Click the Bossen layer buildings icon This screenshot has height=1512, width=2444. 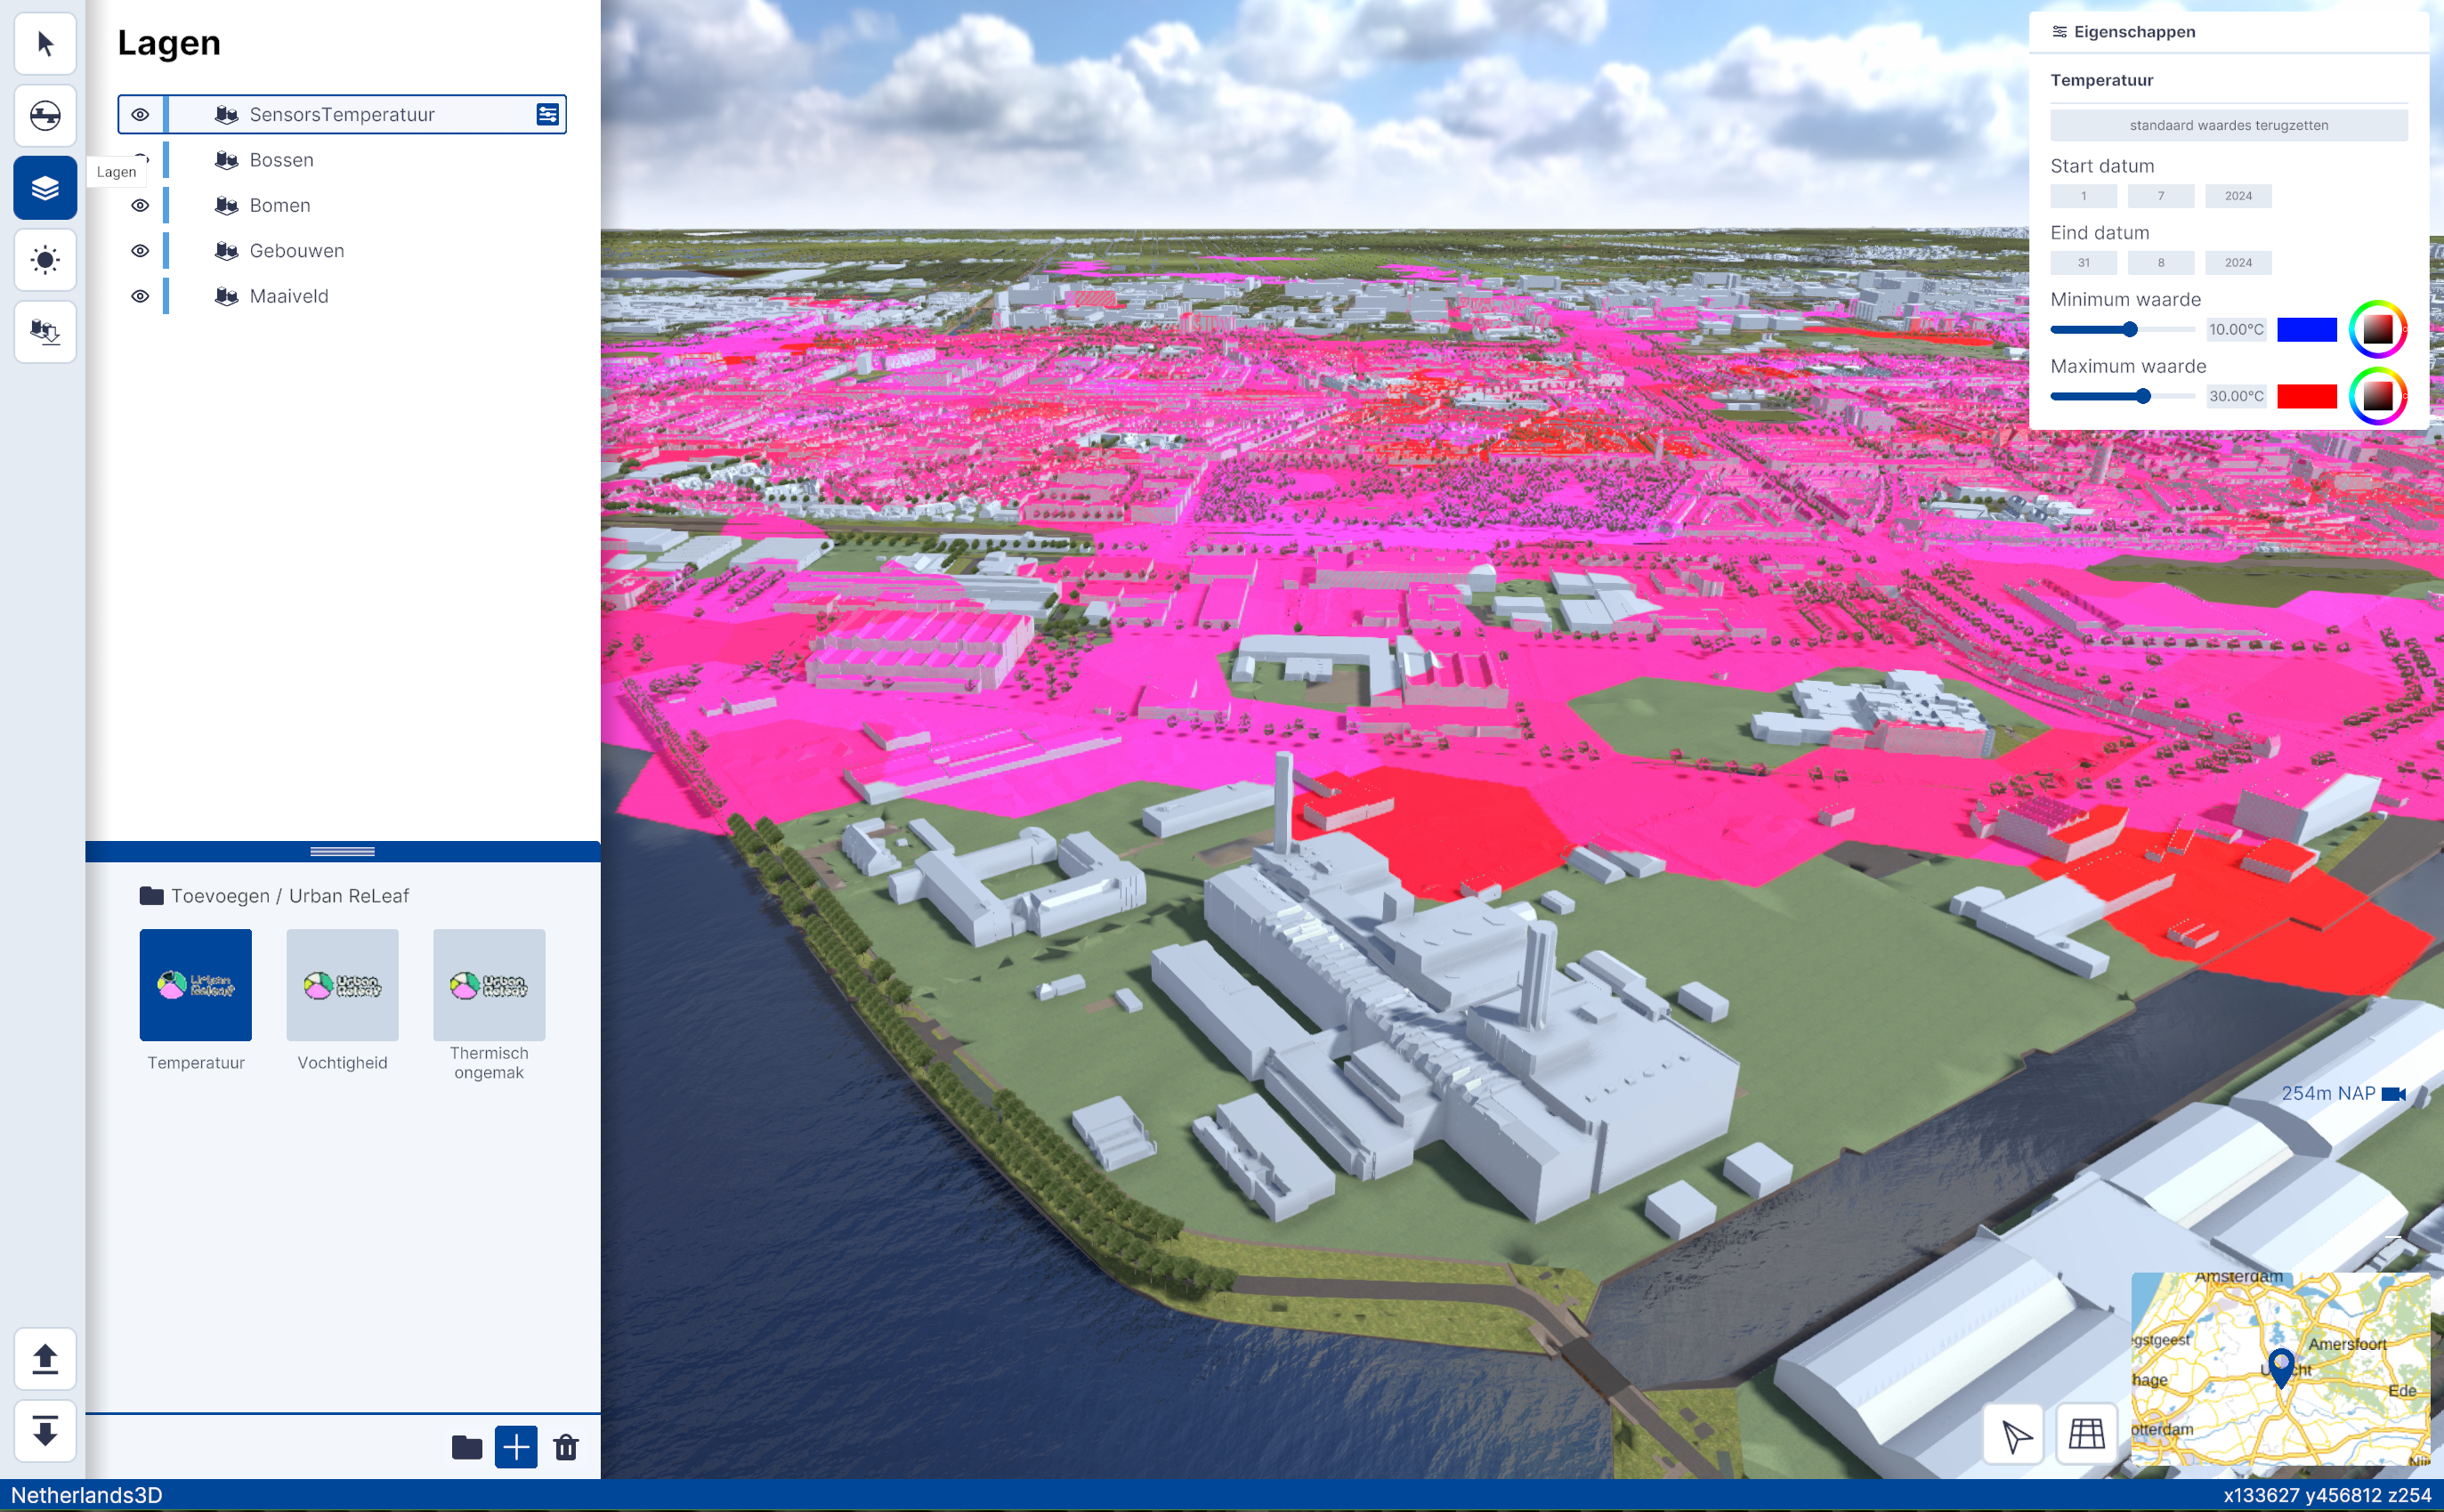tap(227, 160)
